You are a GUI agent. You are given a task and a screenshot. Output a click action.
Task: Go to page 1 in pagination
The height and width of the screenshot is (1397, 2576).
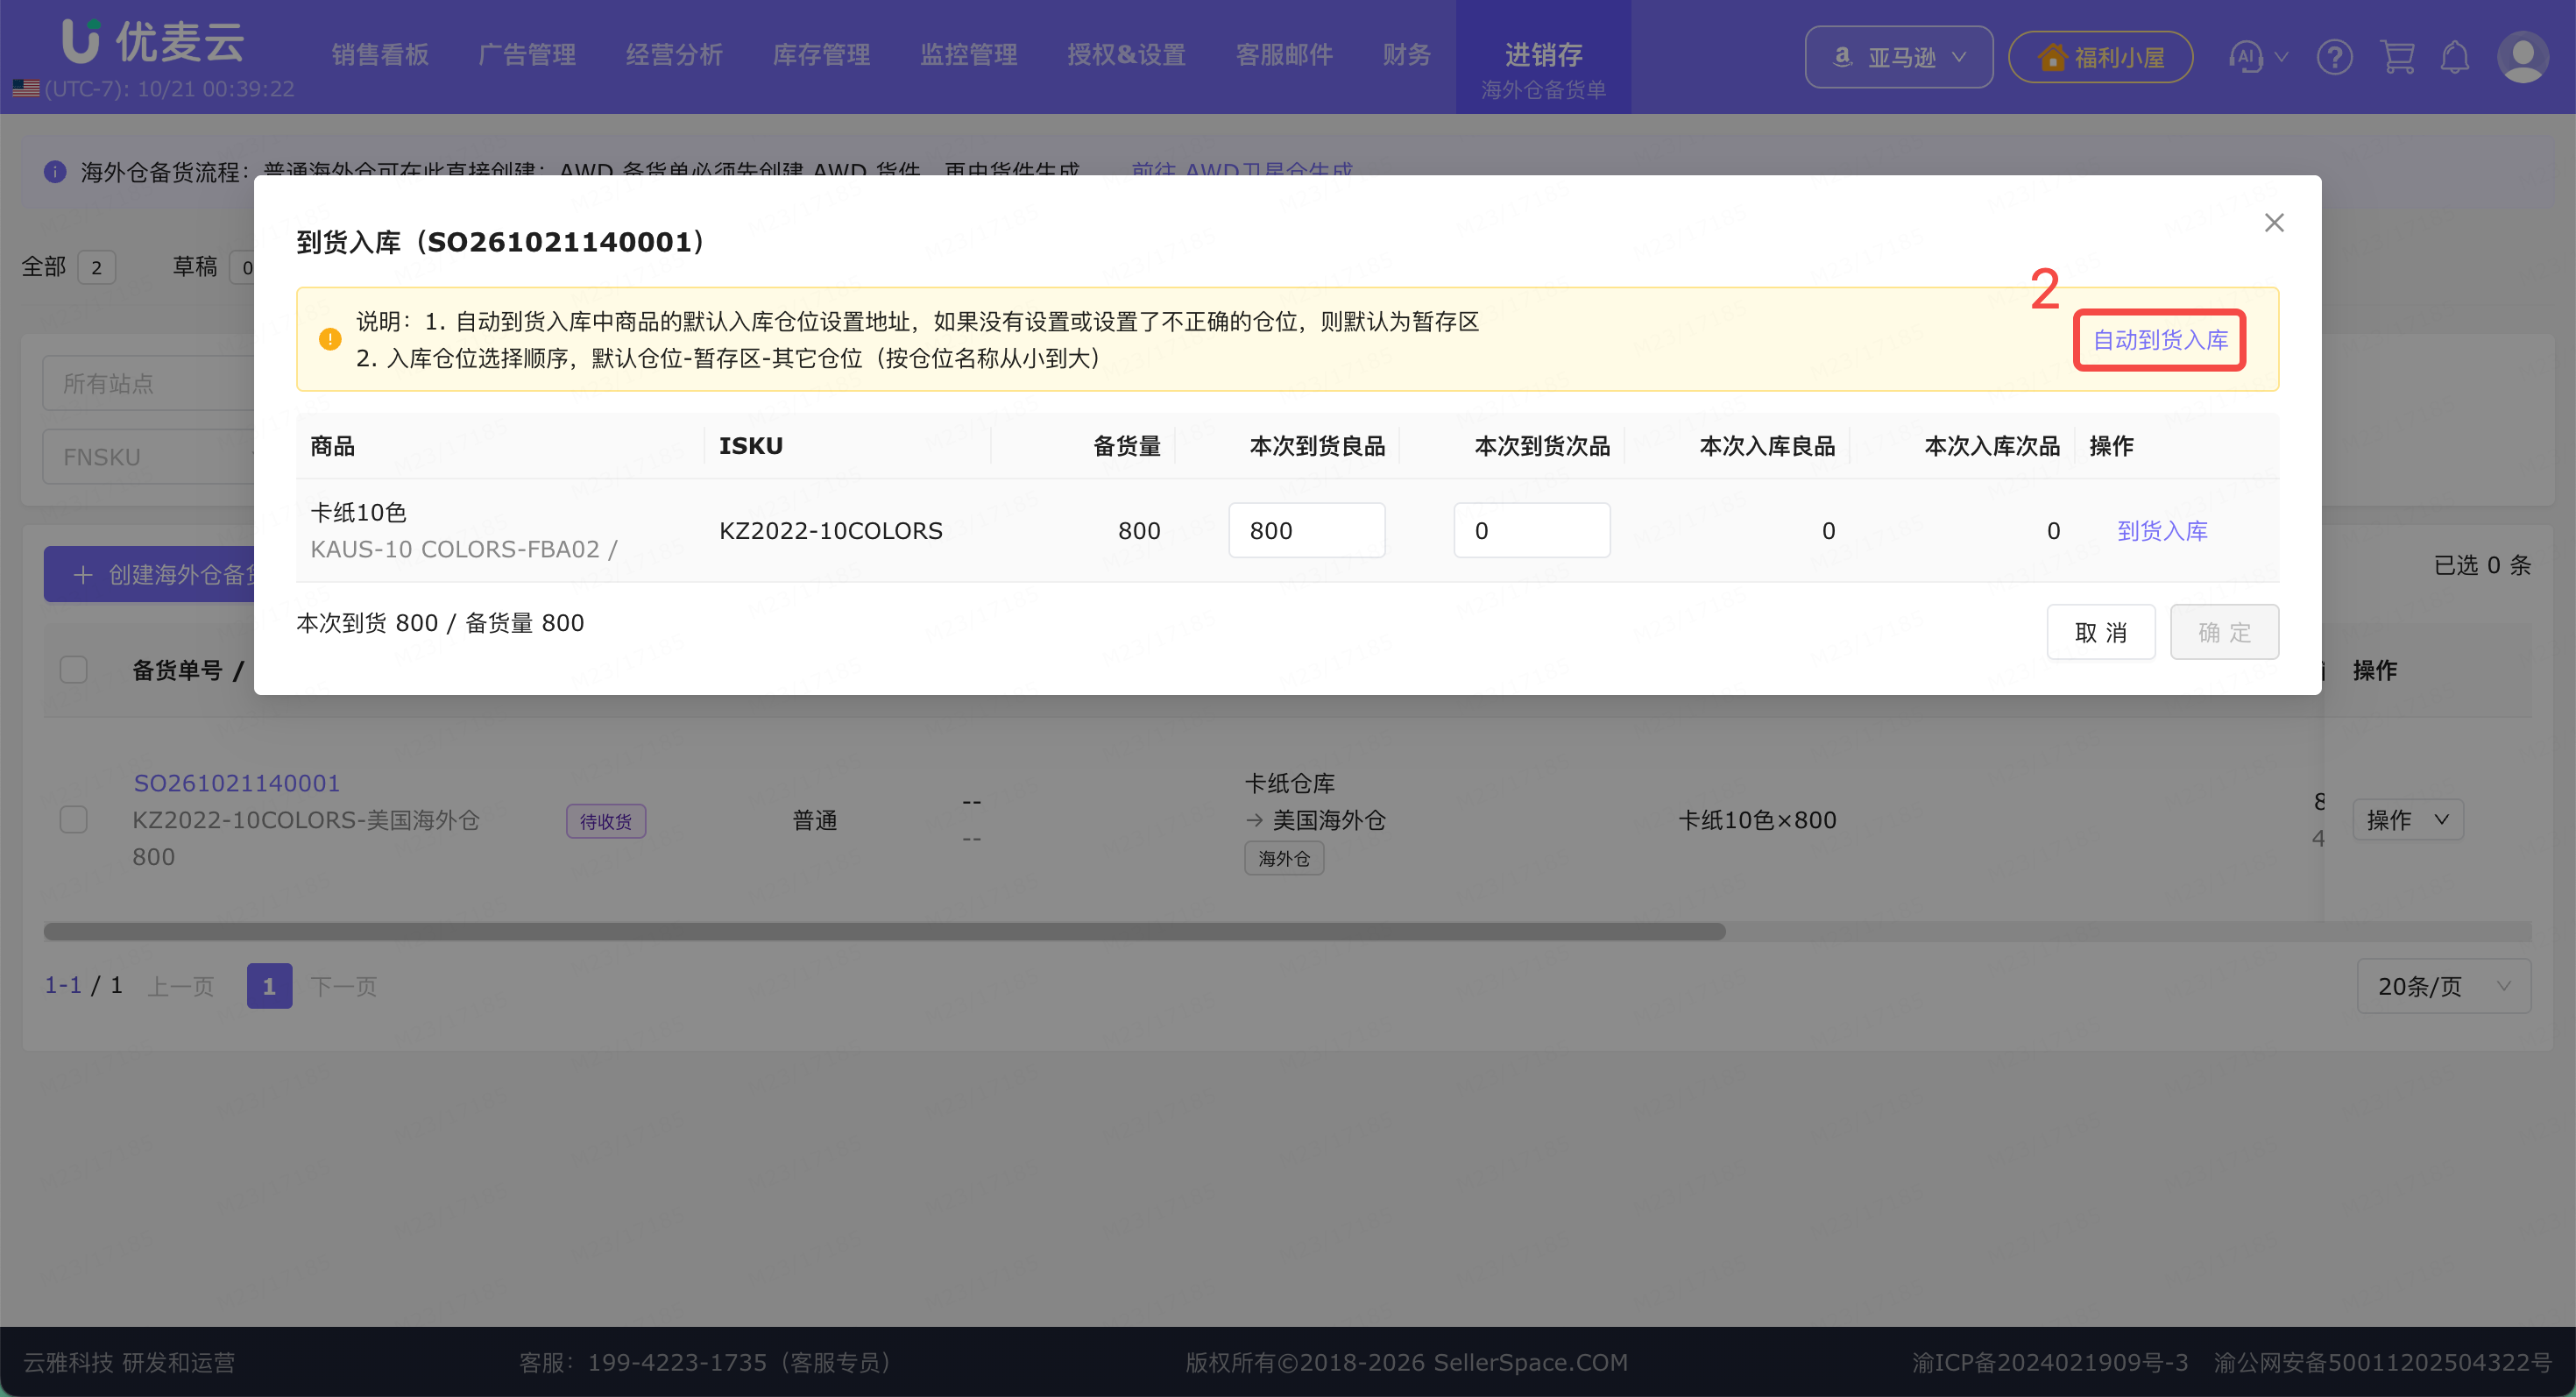point(269,986)
